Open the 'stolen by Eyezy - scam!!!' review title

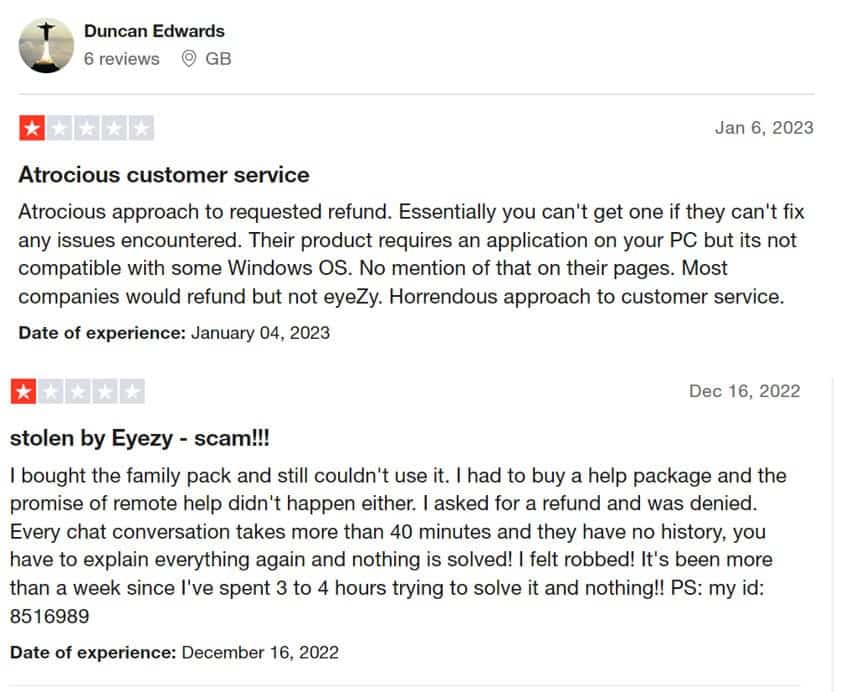(x=140, y=439)
